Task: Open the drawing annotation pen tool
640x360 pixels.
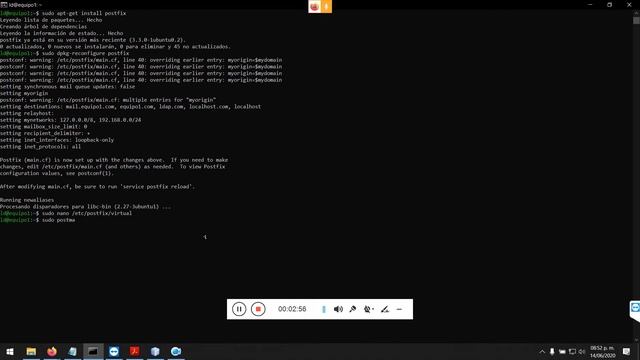Action: click(384, 309)
